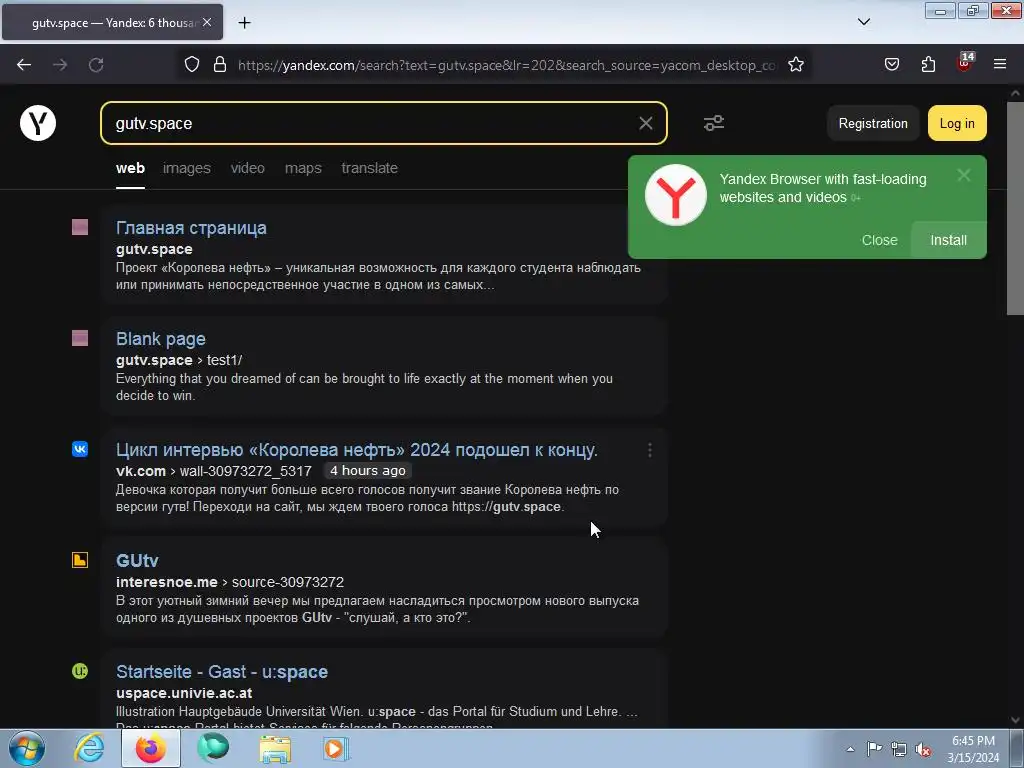Dismiss Yandex Browser banner with its X
The image size is (1024, 768).
[964, 175]
